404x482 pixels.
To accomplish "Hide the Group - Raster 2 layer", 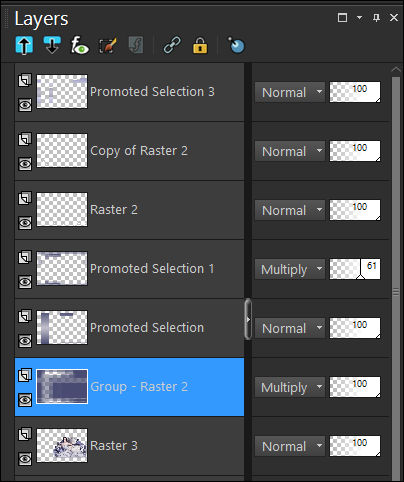I will [x=25, y=400].
